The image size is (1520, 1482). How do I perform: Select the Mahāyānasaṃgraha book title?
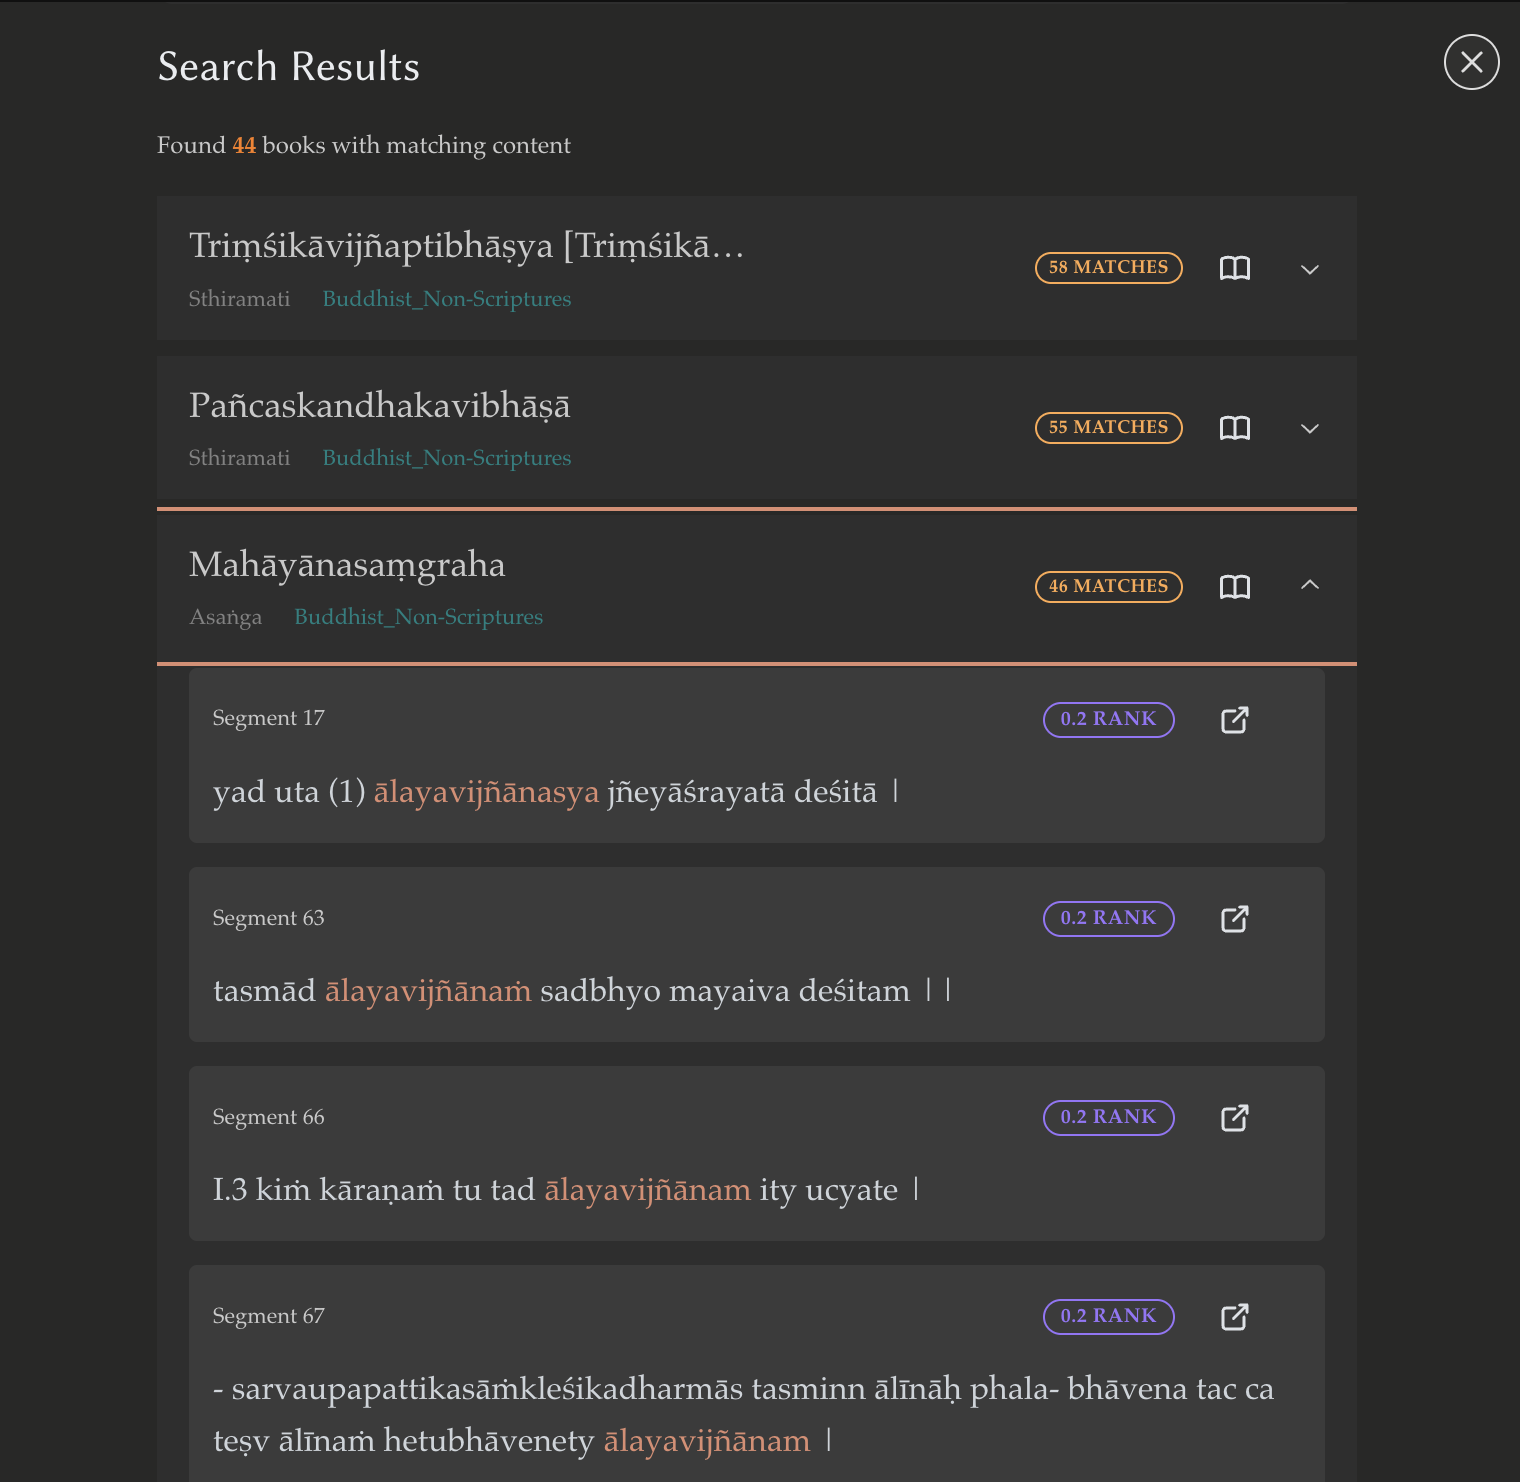[347, 565]
